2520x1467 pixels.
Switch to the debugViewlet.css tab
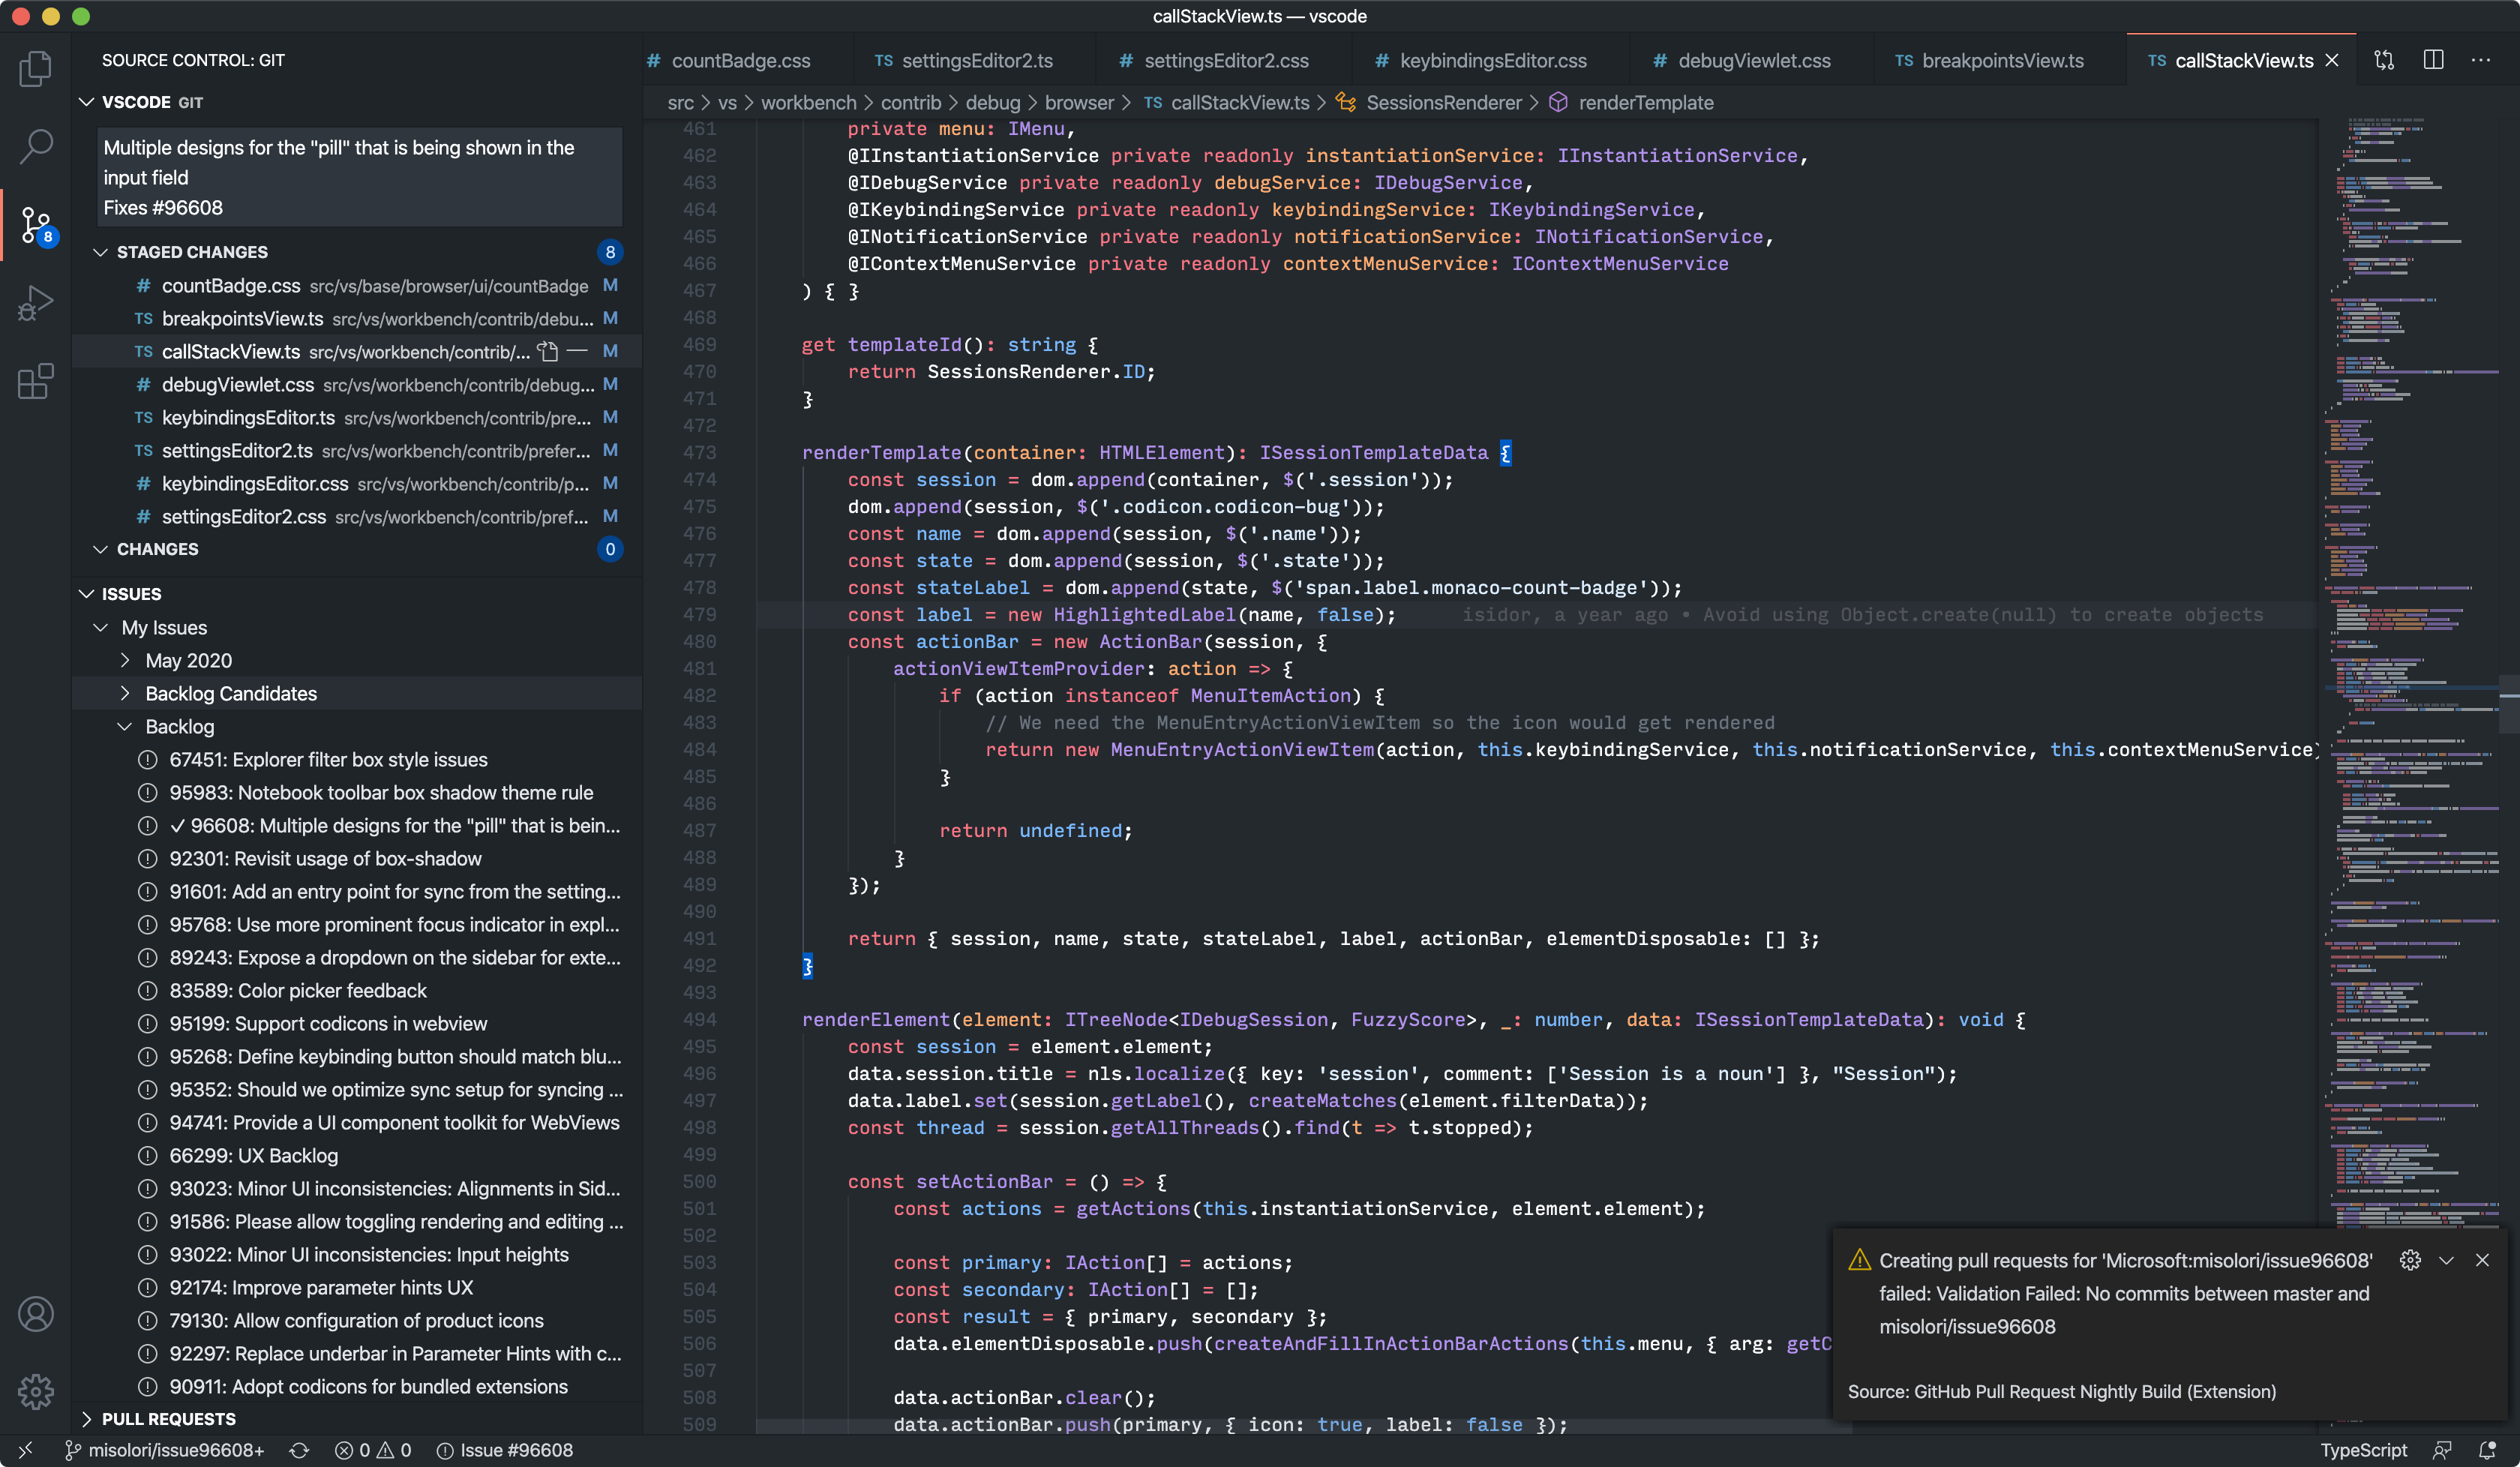coord(1752,60)
